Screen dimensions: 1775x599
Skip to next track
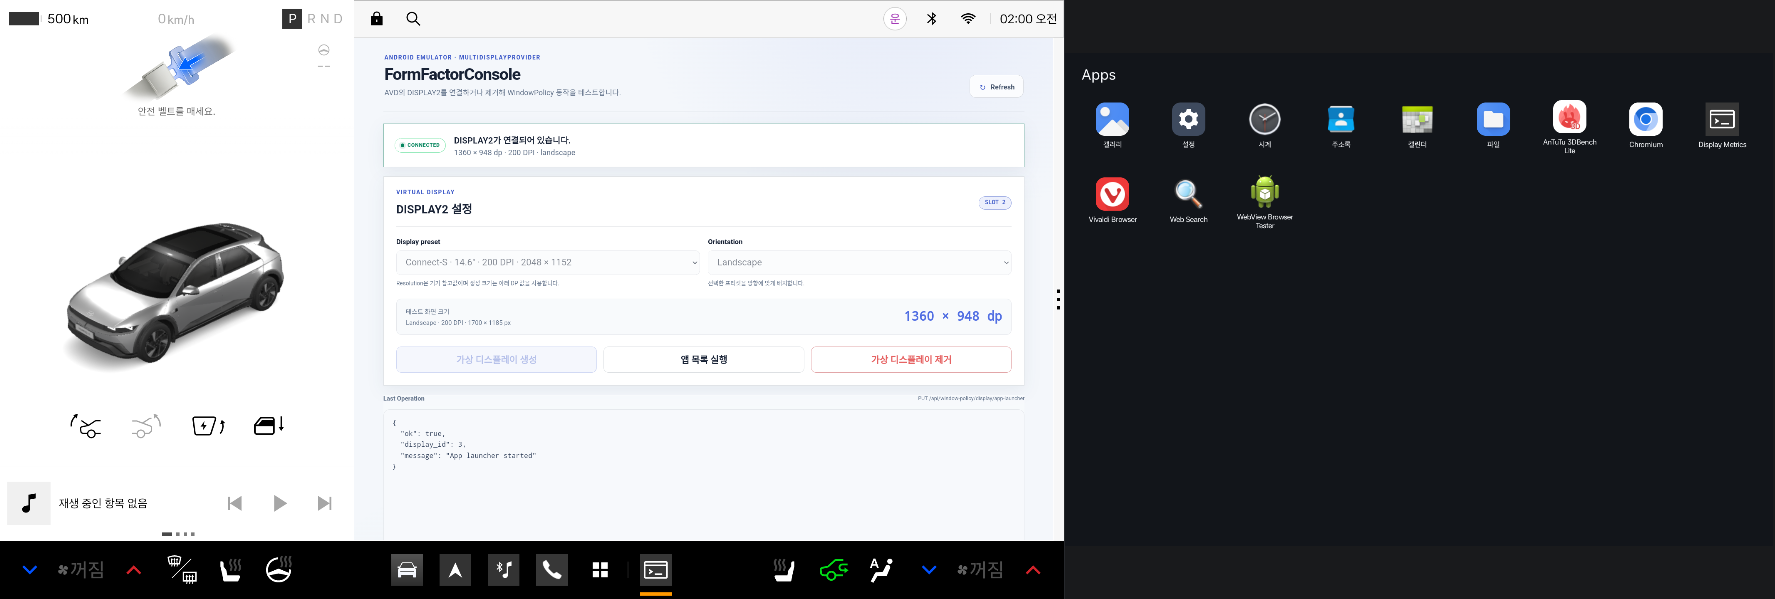click(x=324, y=503)
